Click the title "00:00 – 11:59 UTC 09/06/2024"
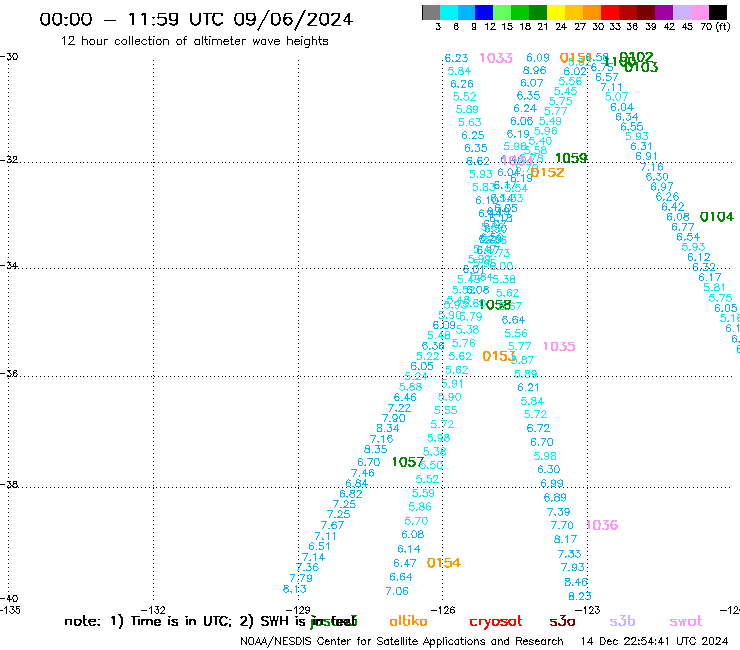740x650 pixels. click(196, 19)
